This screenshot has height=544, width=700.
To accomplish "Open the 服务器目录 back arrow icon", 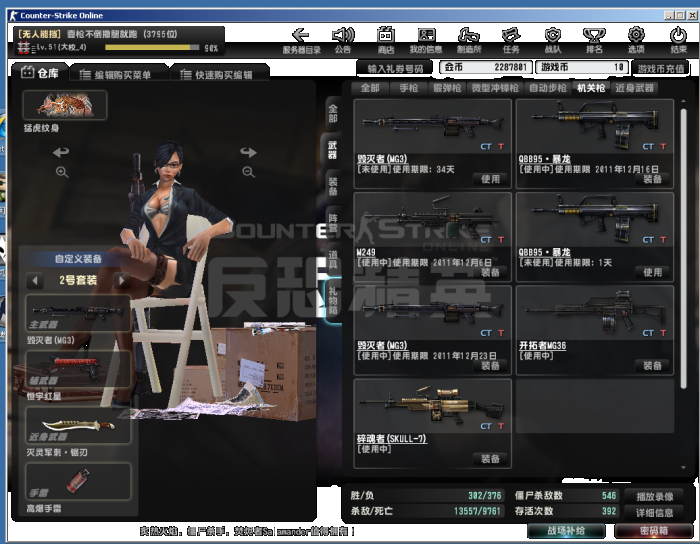I will point(301,36).
